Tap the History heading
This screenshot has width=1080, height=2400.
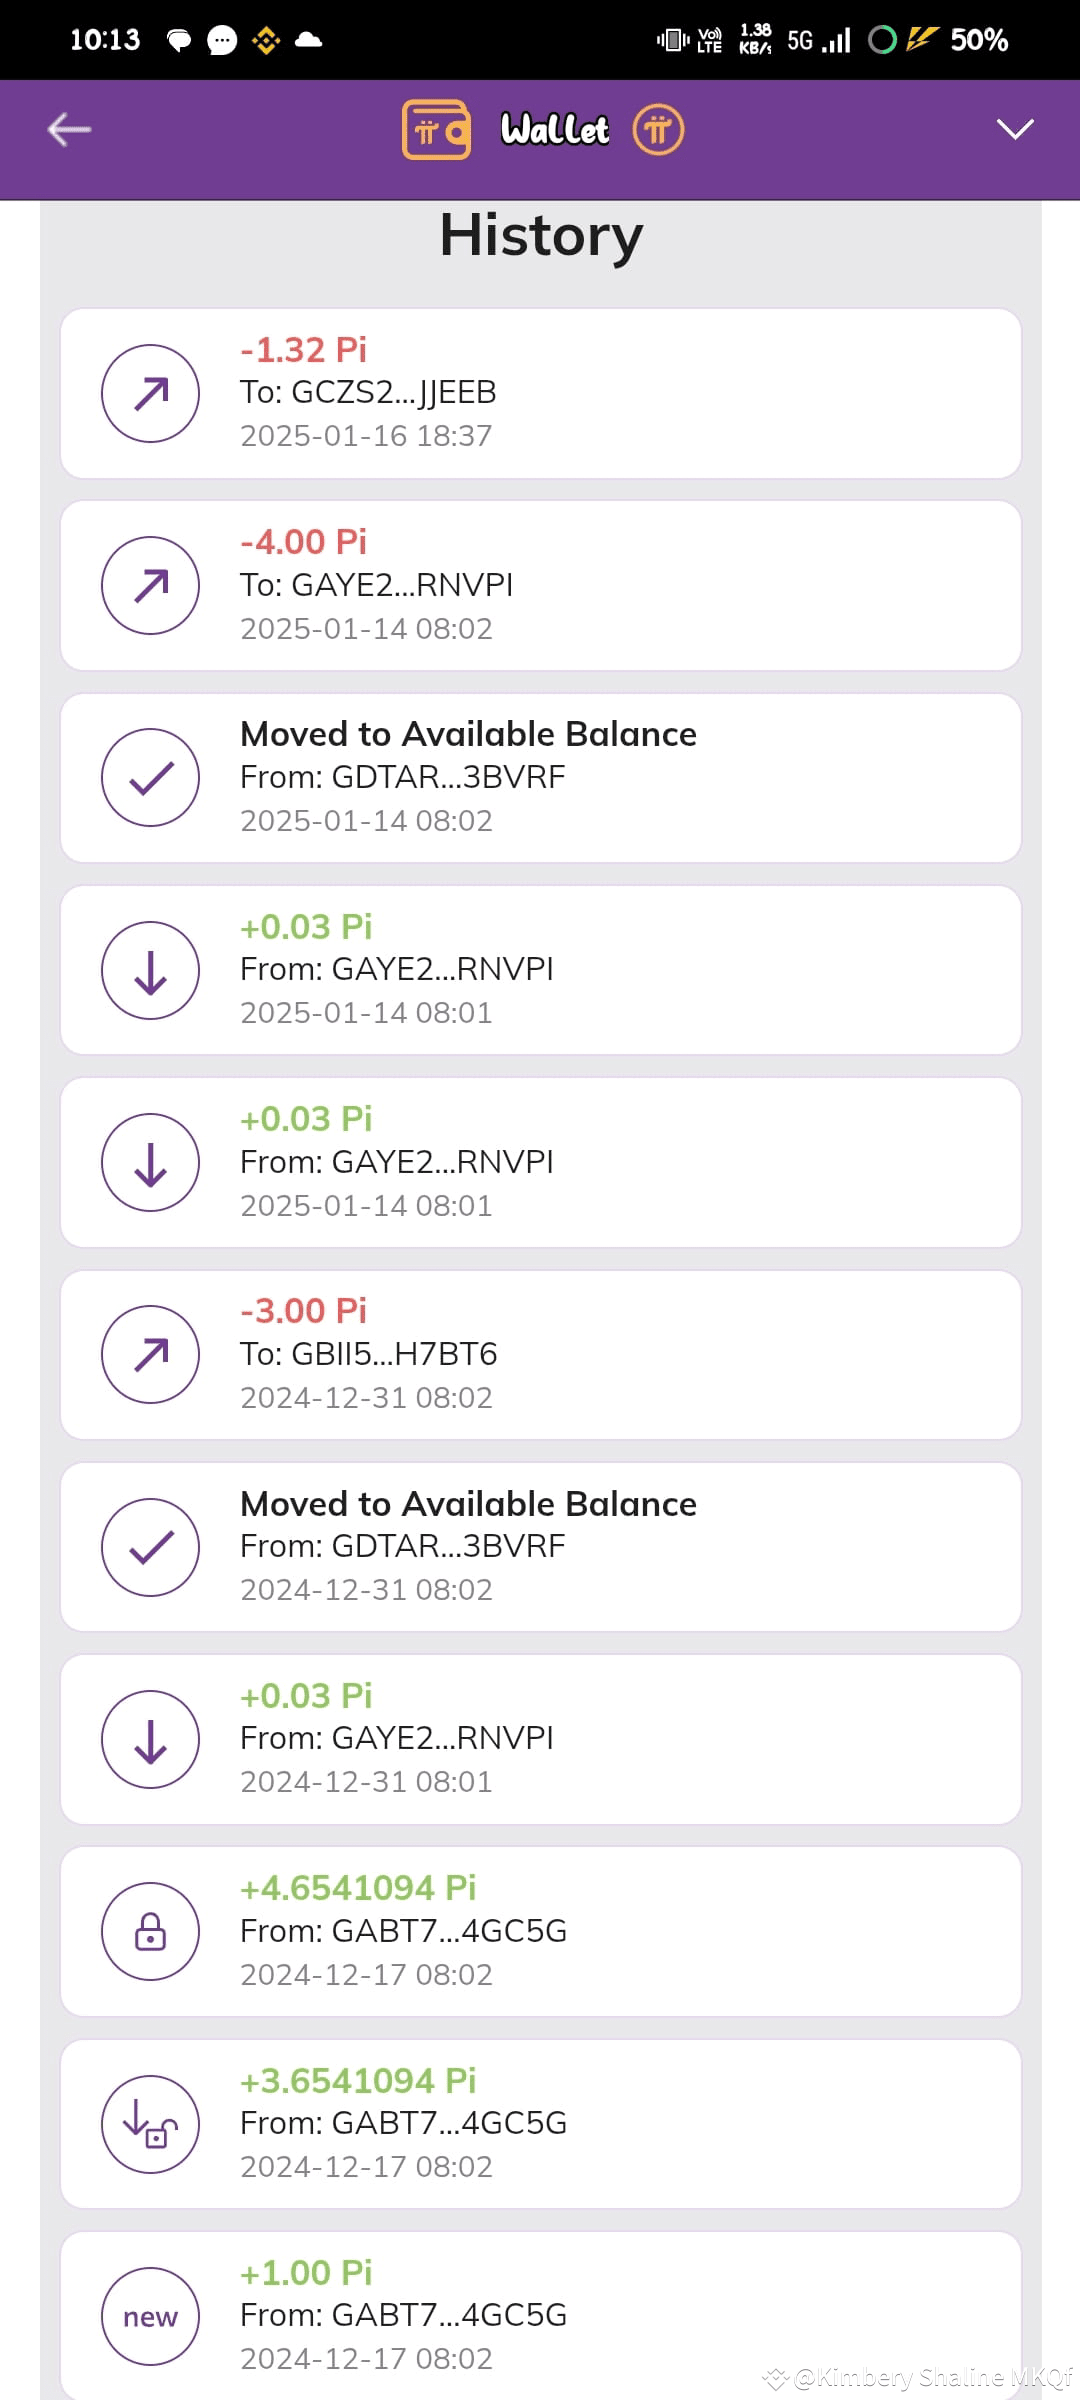coord(541,236)
